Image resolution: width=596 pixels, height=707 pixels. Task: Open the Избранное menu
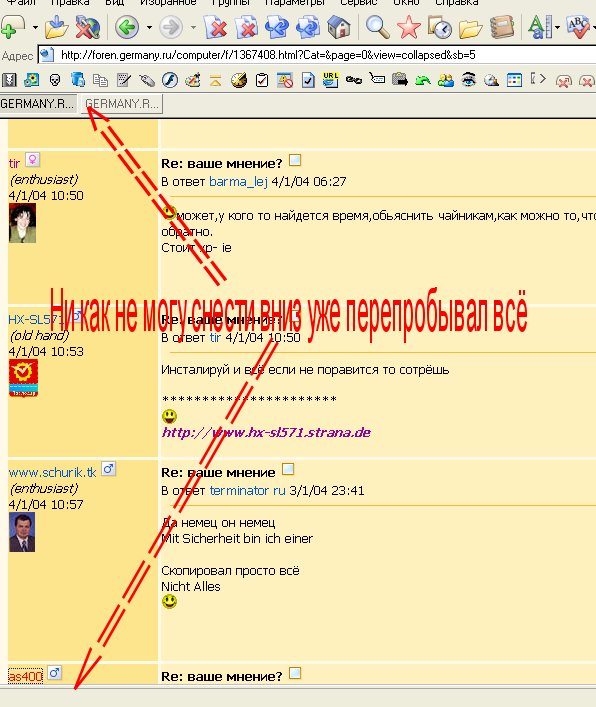pos(168,2)
